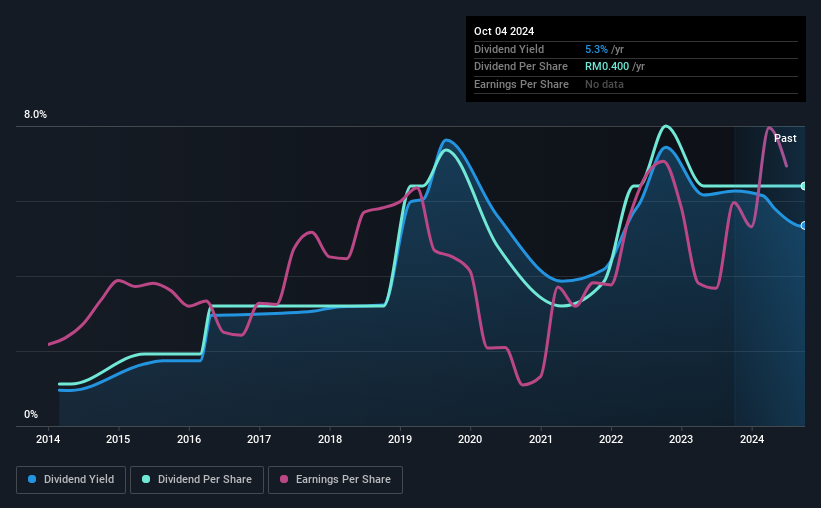Click the 2017 x-axis label
The width and height of the screenshot is (821, 508).
259,439
